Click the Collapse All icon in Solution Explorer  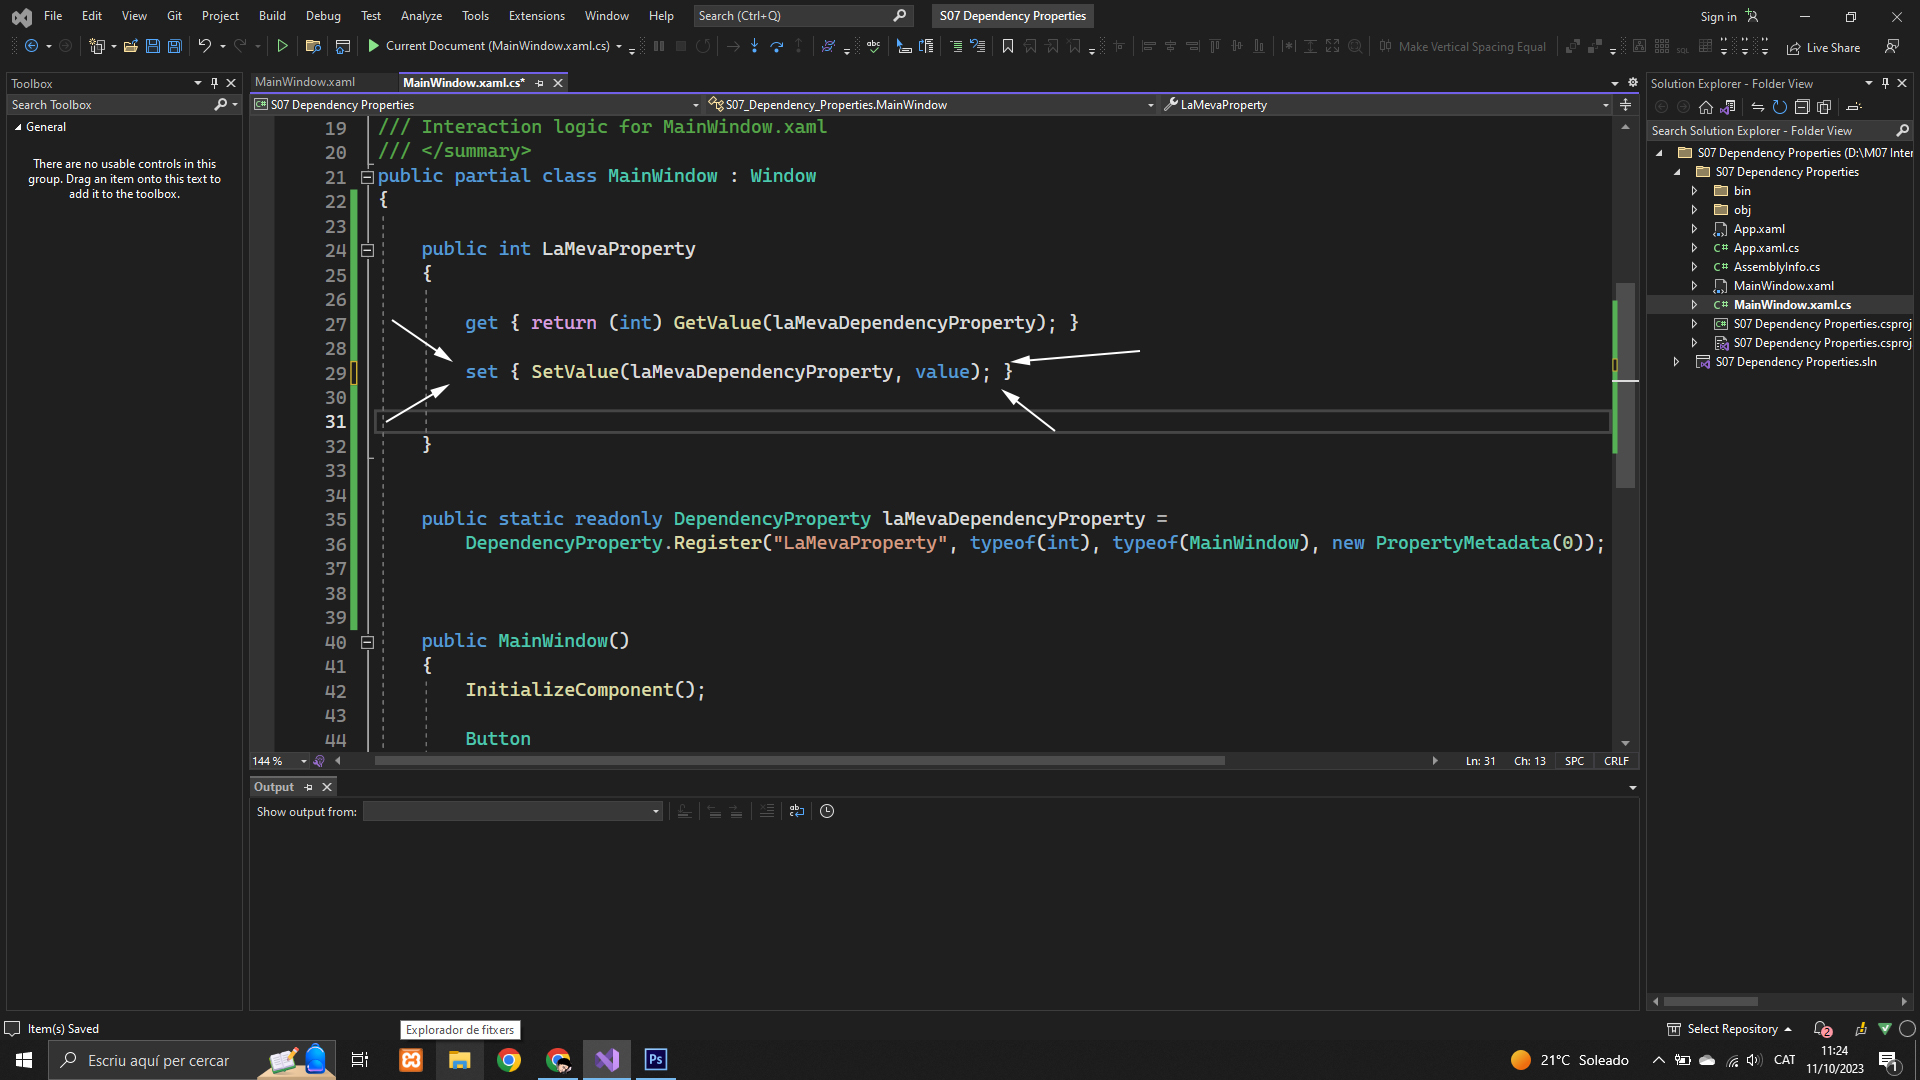(x=1802, y=107)
